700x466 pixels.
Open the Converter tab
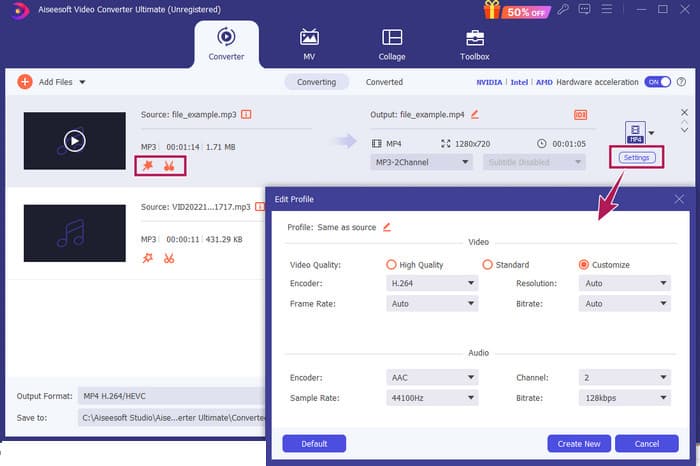point(226,45)
